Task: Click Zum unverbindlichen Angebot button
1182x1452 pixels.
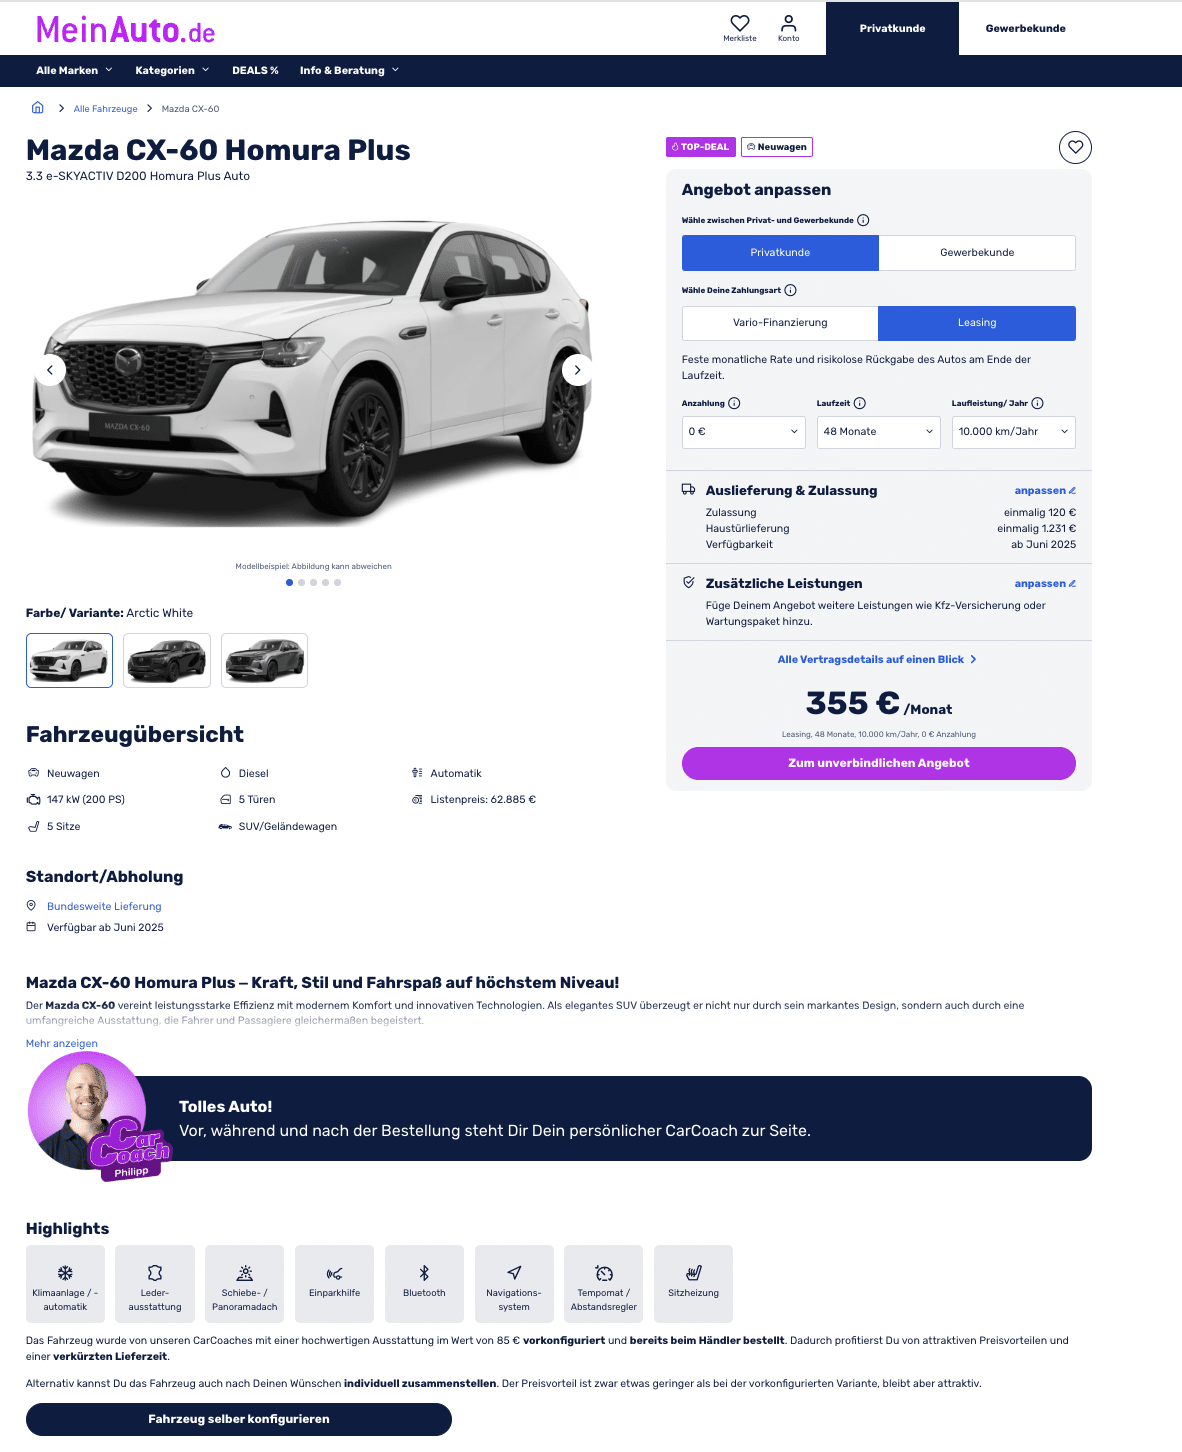Action: [878, 763]
